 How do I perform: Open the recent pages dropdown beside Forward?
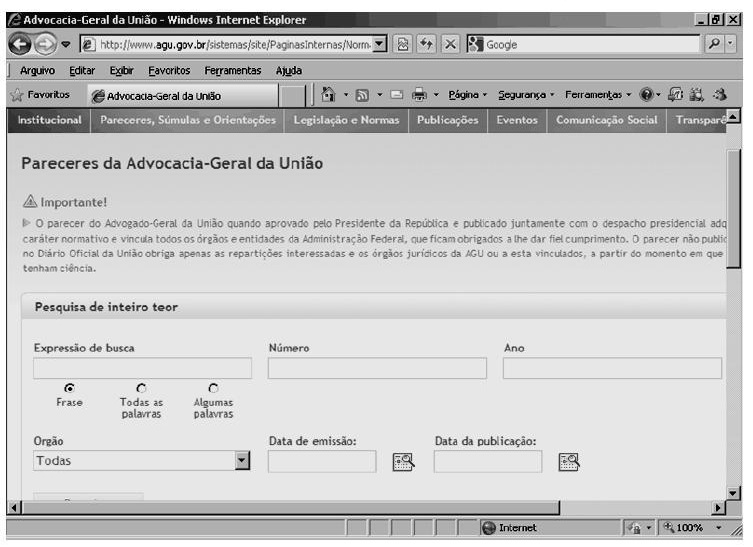point(66,45)
